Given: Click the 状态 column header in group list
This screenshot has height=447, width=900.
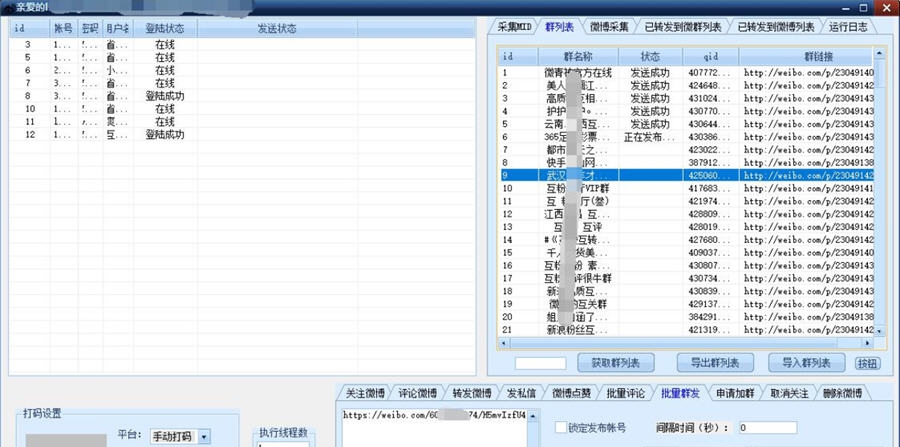Looking at the screenshot, I should (650, 57).
